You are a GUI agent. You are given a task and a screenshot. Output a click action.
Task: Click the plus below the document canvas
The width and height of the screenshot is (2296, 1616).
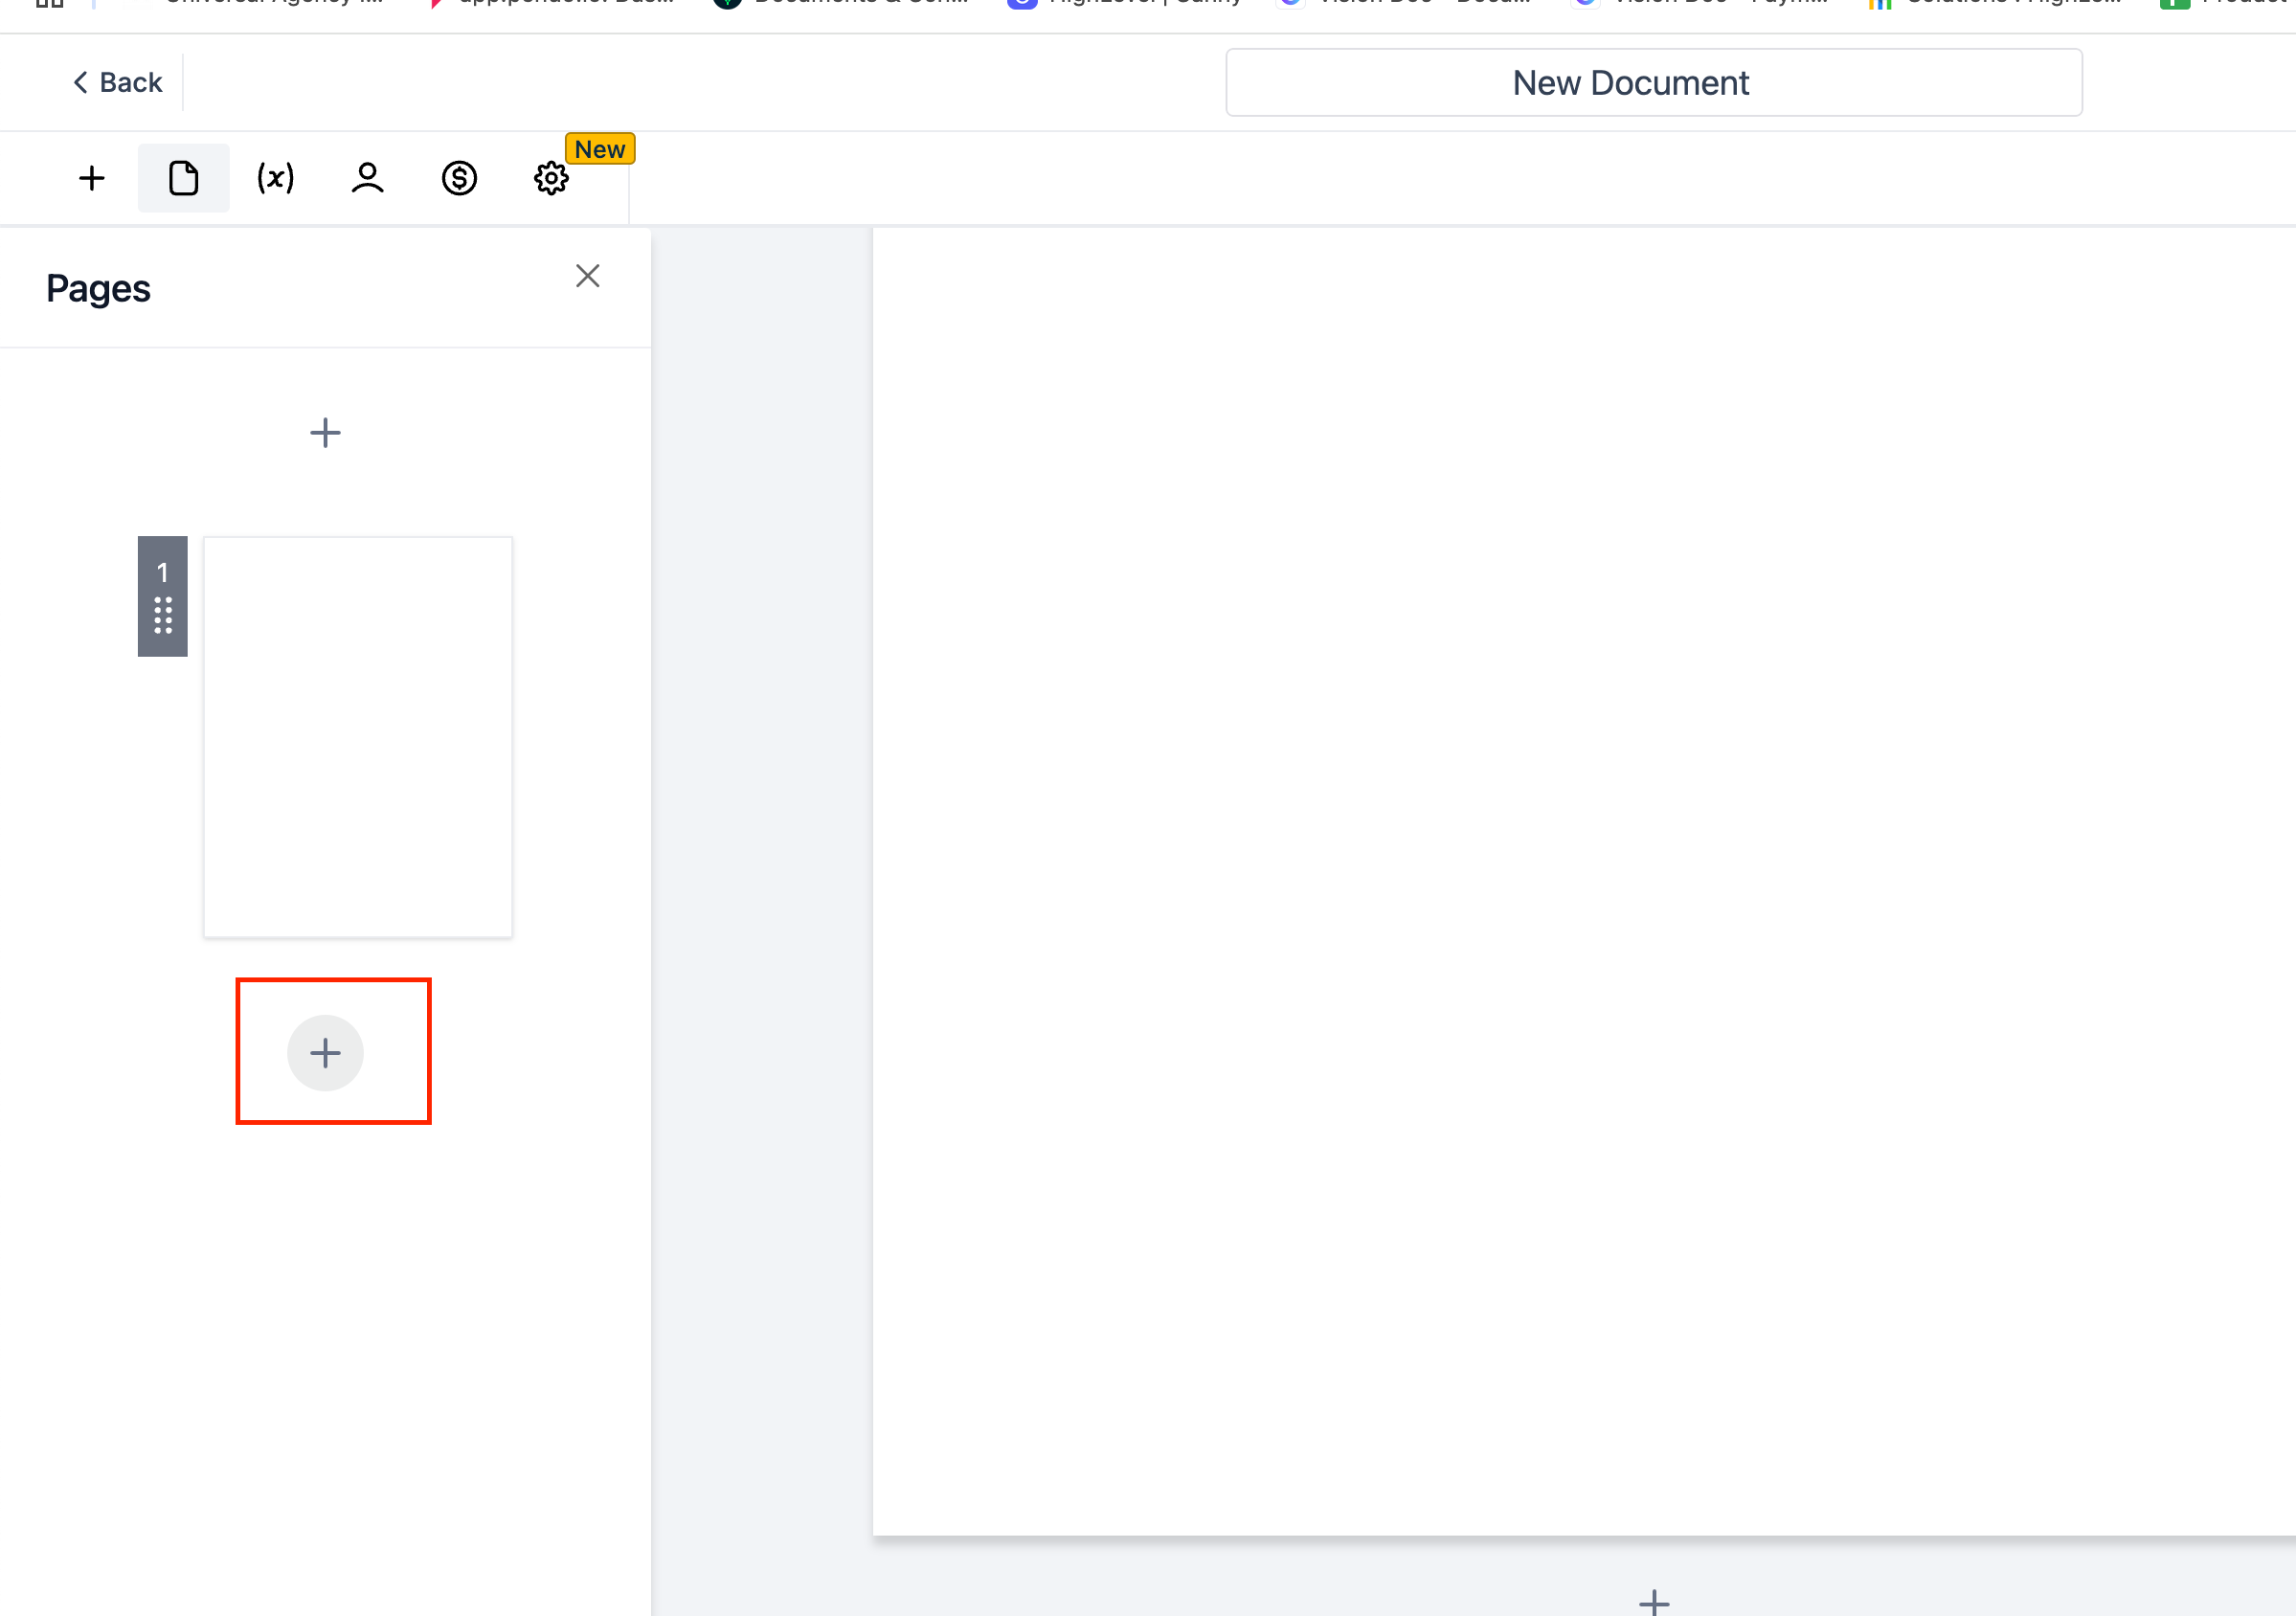pos(1654,1603)
